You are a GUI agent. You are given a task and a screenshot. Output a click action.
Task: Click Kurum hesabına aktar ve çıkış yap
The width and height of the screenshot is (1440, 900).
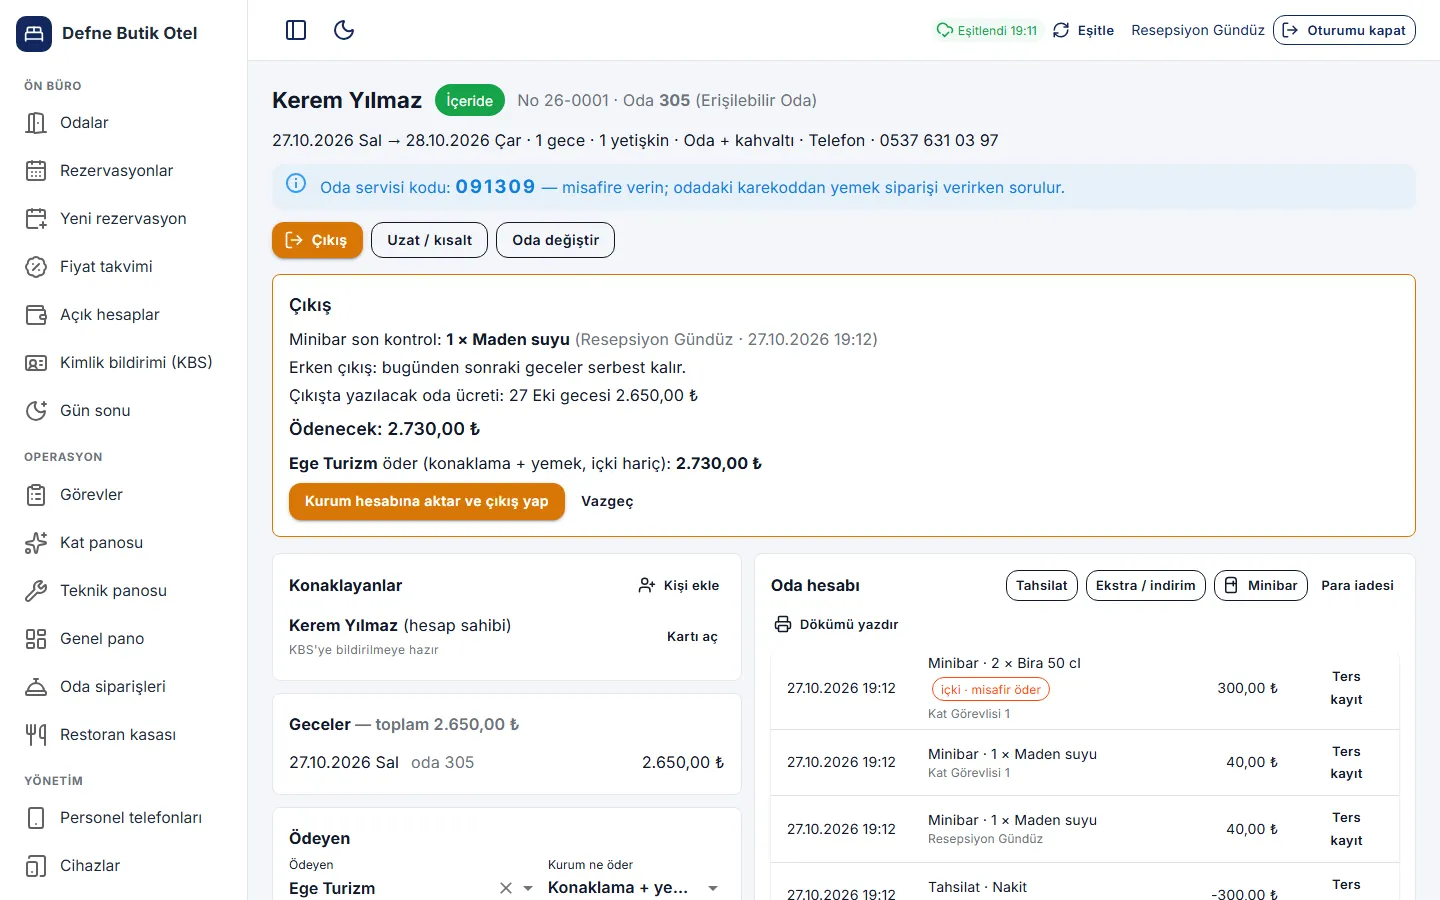click(427, 501)
